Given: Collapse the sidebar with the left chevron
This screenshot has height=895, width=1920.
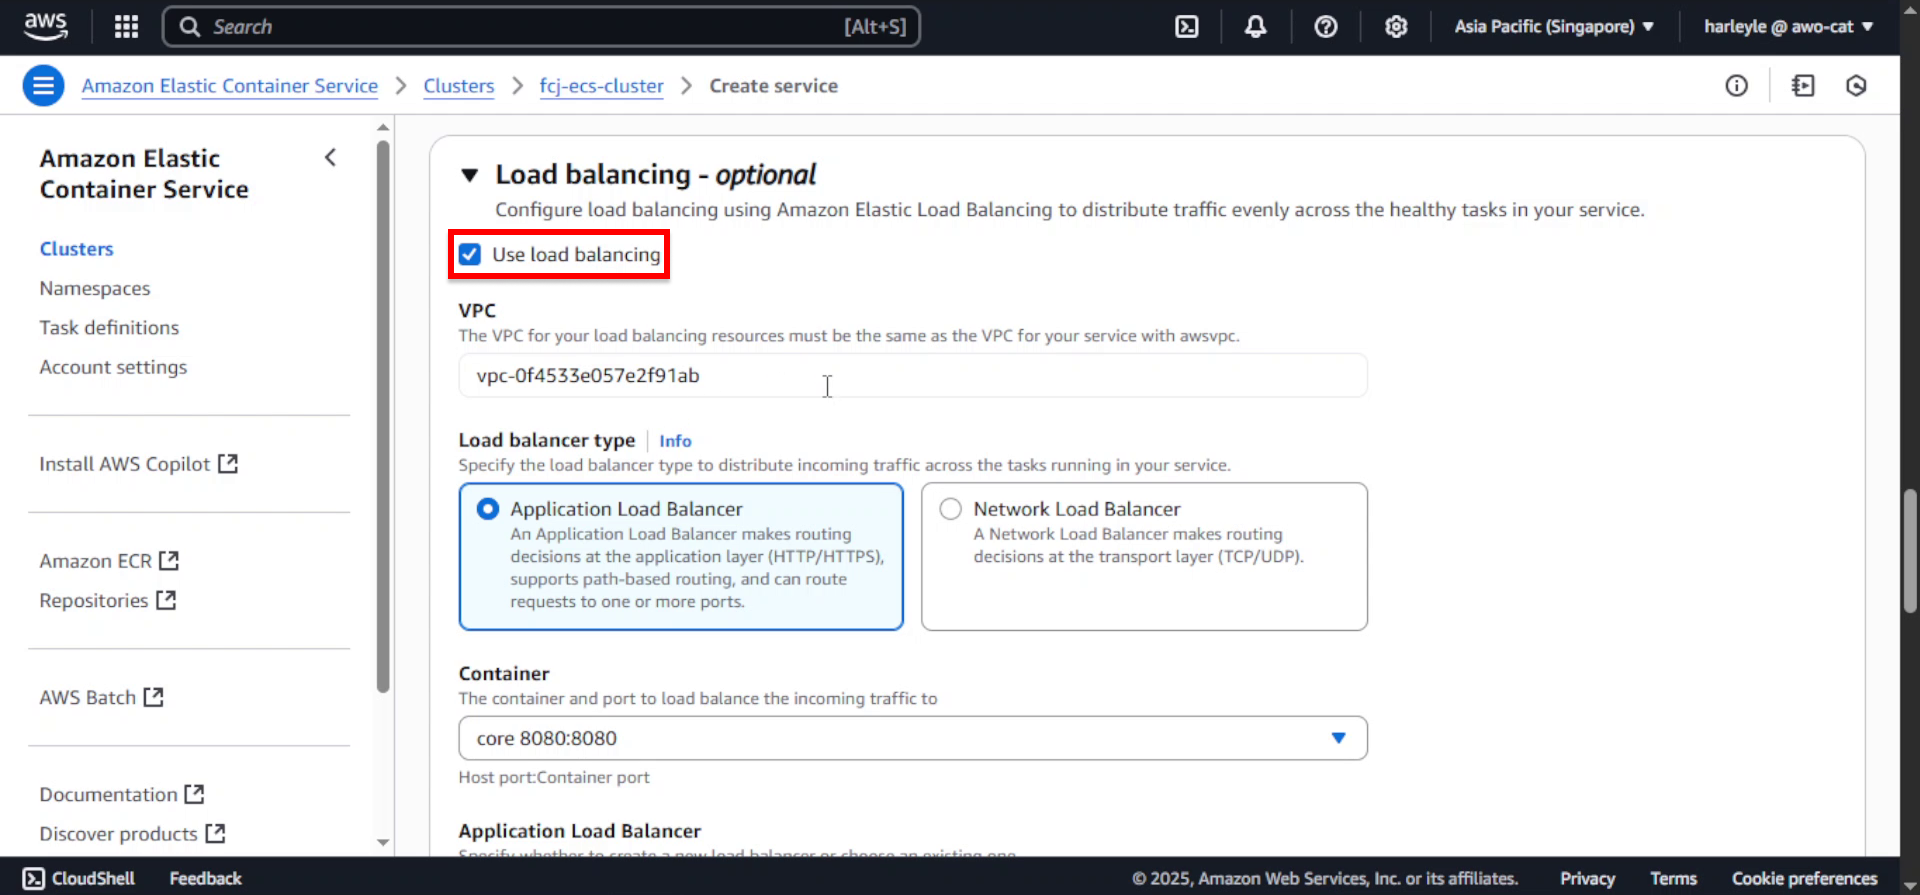Looking at the screenshot, I should pos(330,158).
